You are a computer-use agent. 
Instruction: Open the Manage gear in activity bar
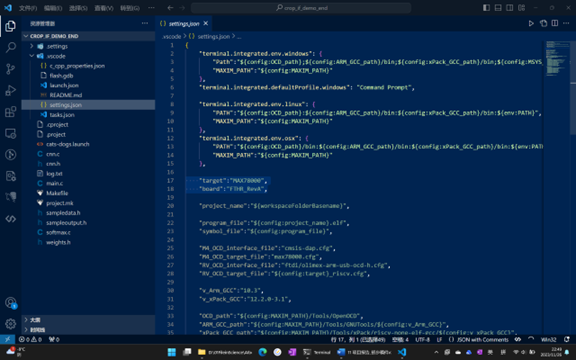10,324
